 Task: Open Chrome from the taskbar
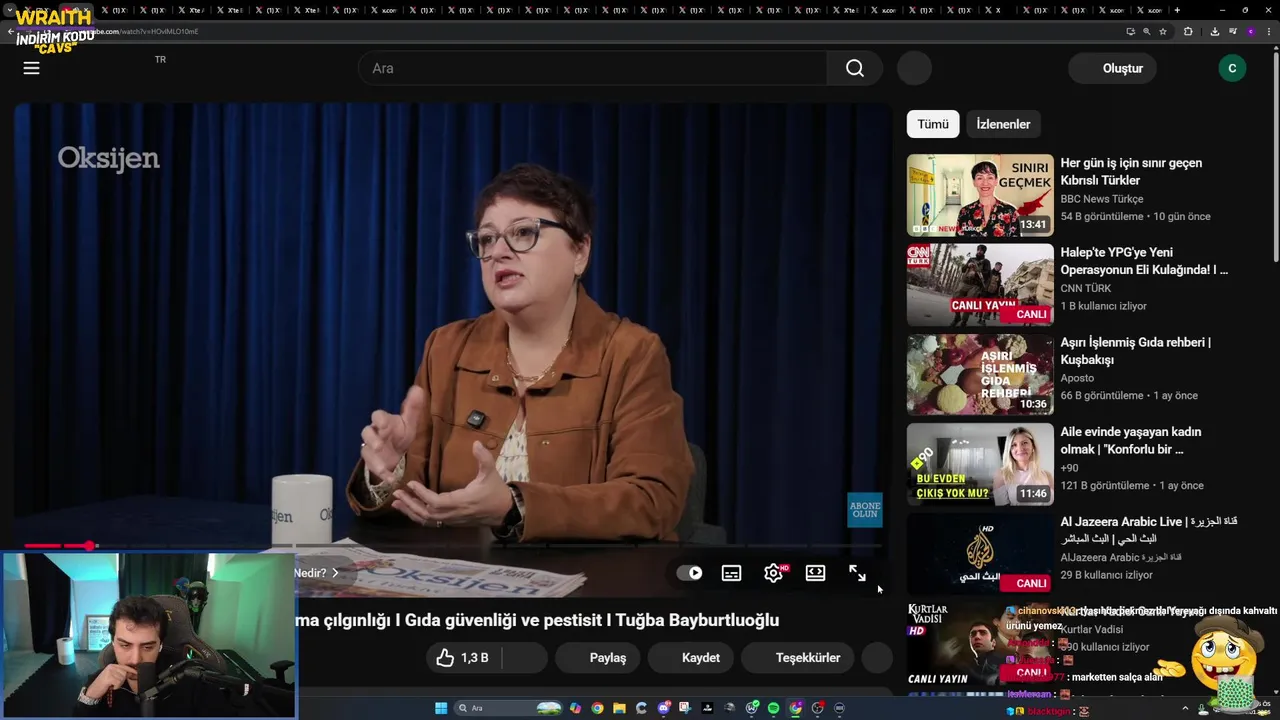[597, 708]
